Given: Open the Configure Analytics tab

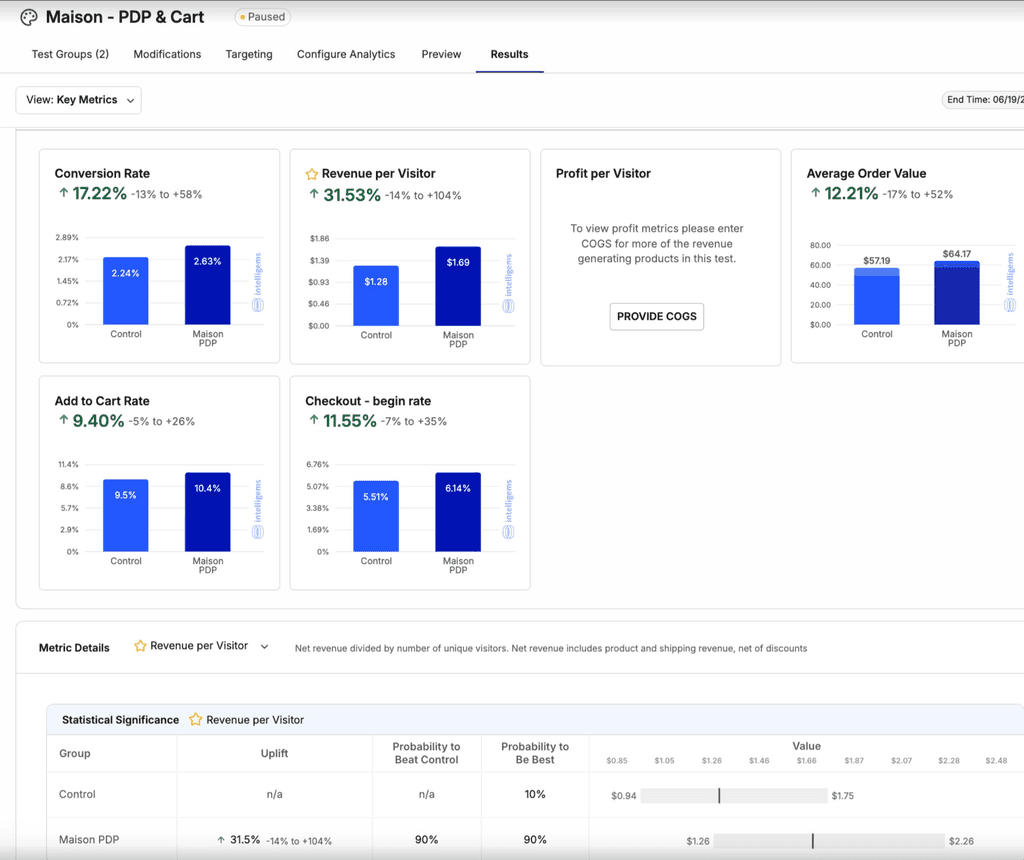Looking at the screenshot, I should 346,54.
